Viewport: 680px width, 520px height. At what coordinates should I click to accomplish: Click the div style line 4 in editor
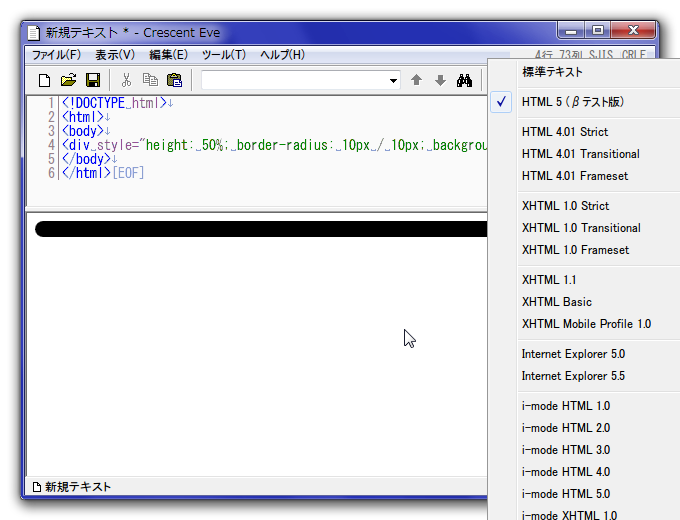274,145
